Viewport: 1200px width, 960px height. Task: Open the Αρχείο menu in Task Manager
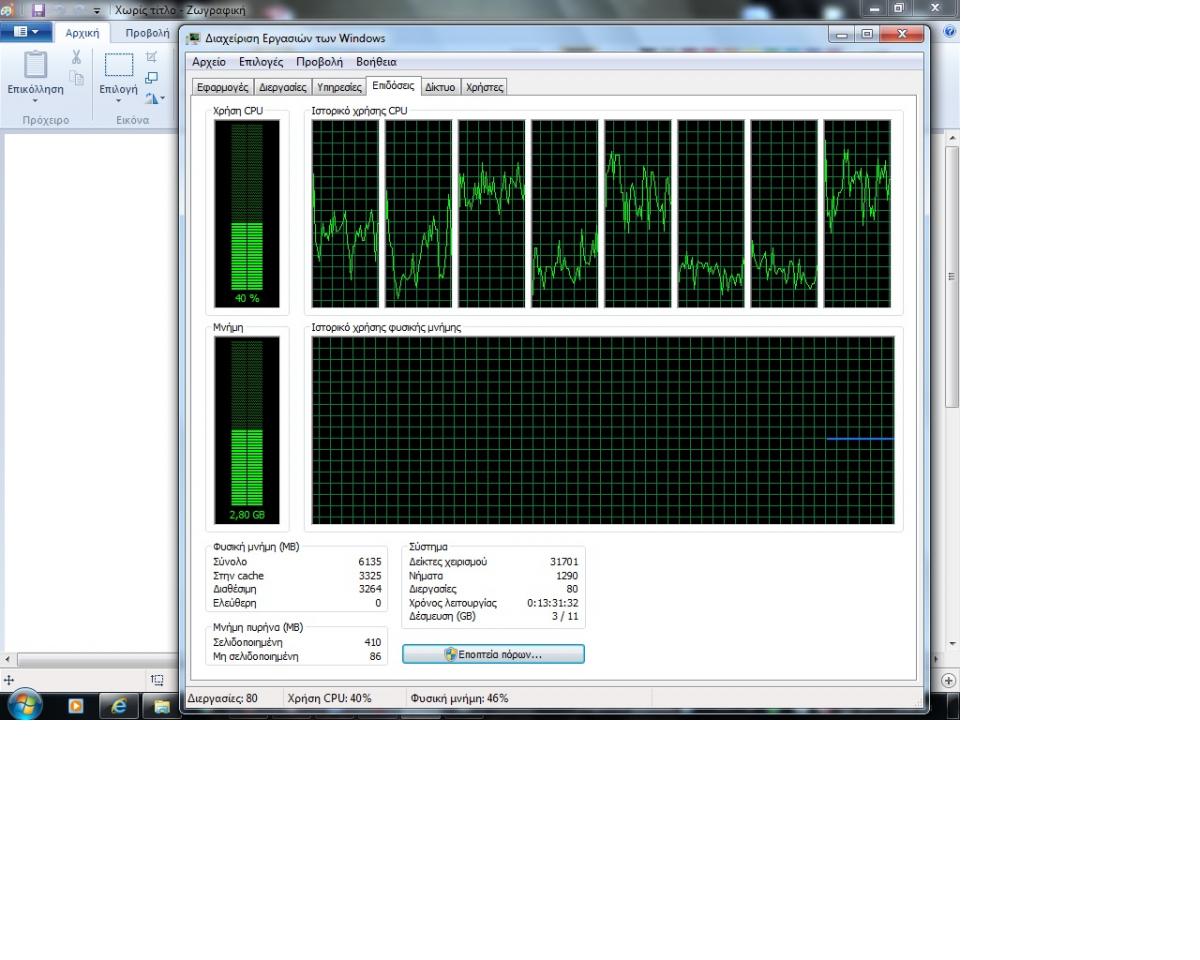(209, 62)
